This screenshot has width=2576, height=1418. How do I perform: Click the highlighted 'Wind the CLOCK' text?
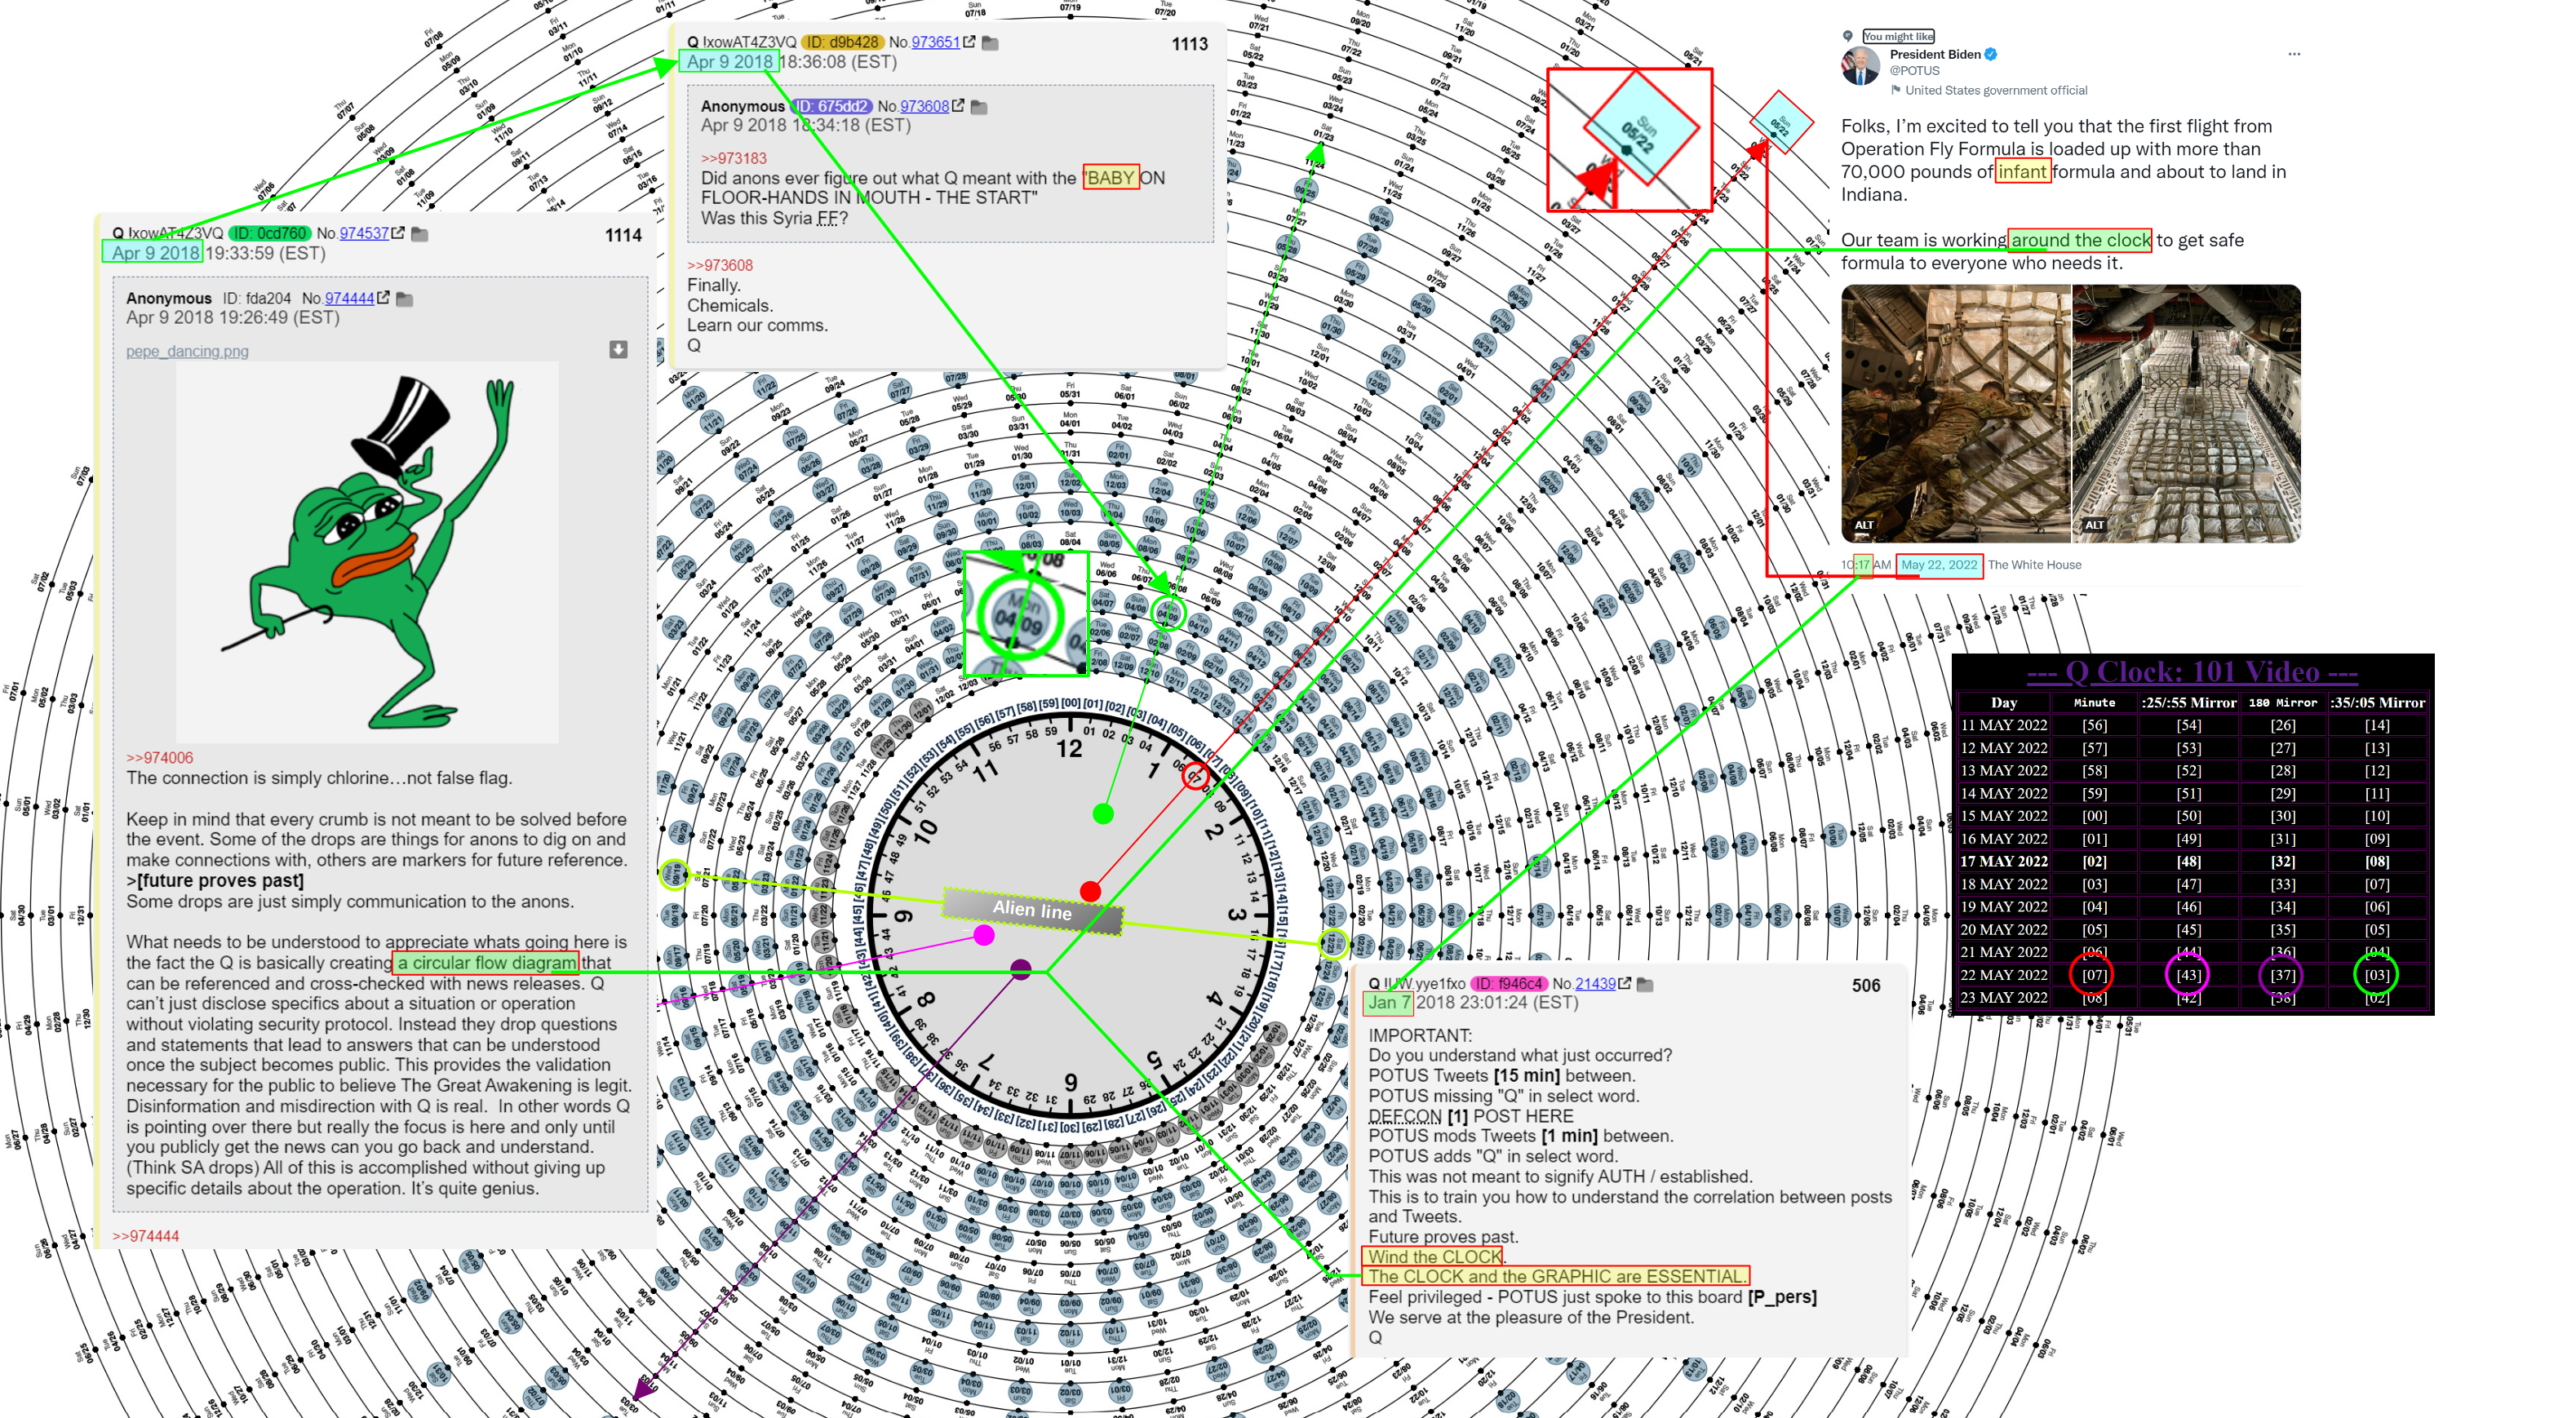coord(1434,1257)
